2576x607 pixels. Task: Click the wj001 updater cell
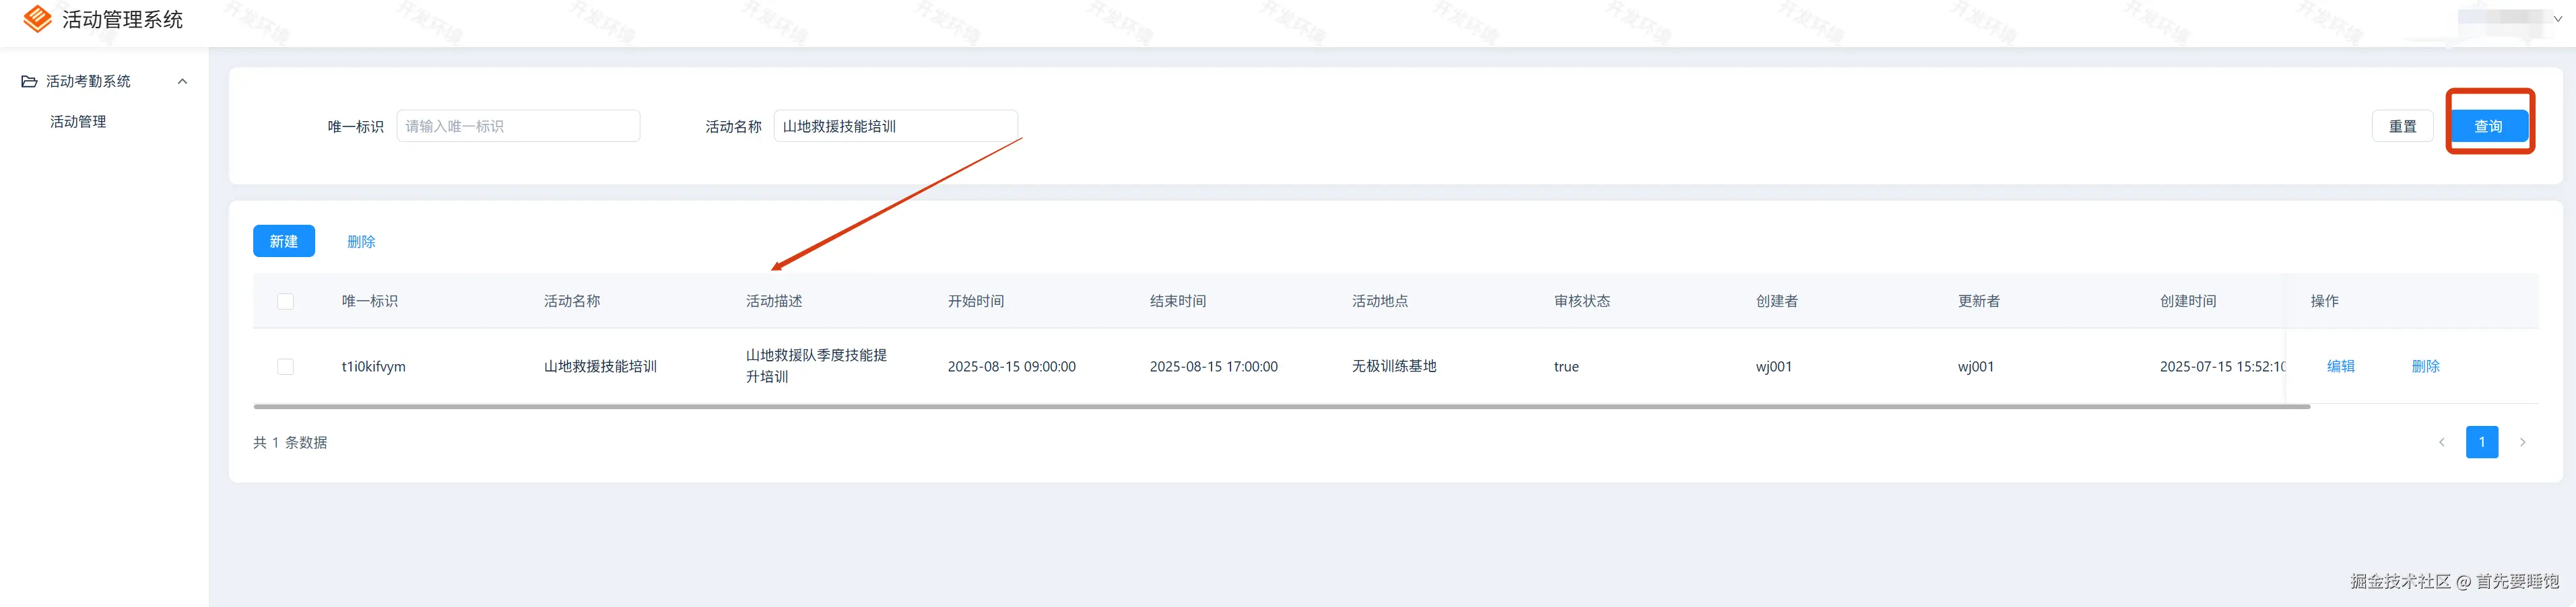(1976, 366)
